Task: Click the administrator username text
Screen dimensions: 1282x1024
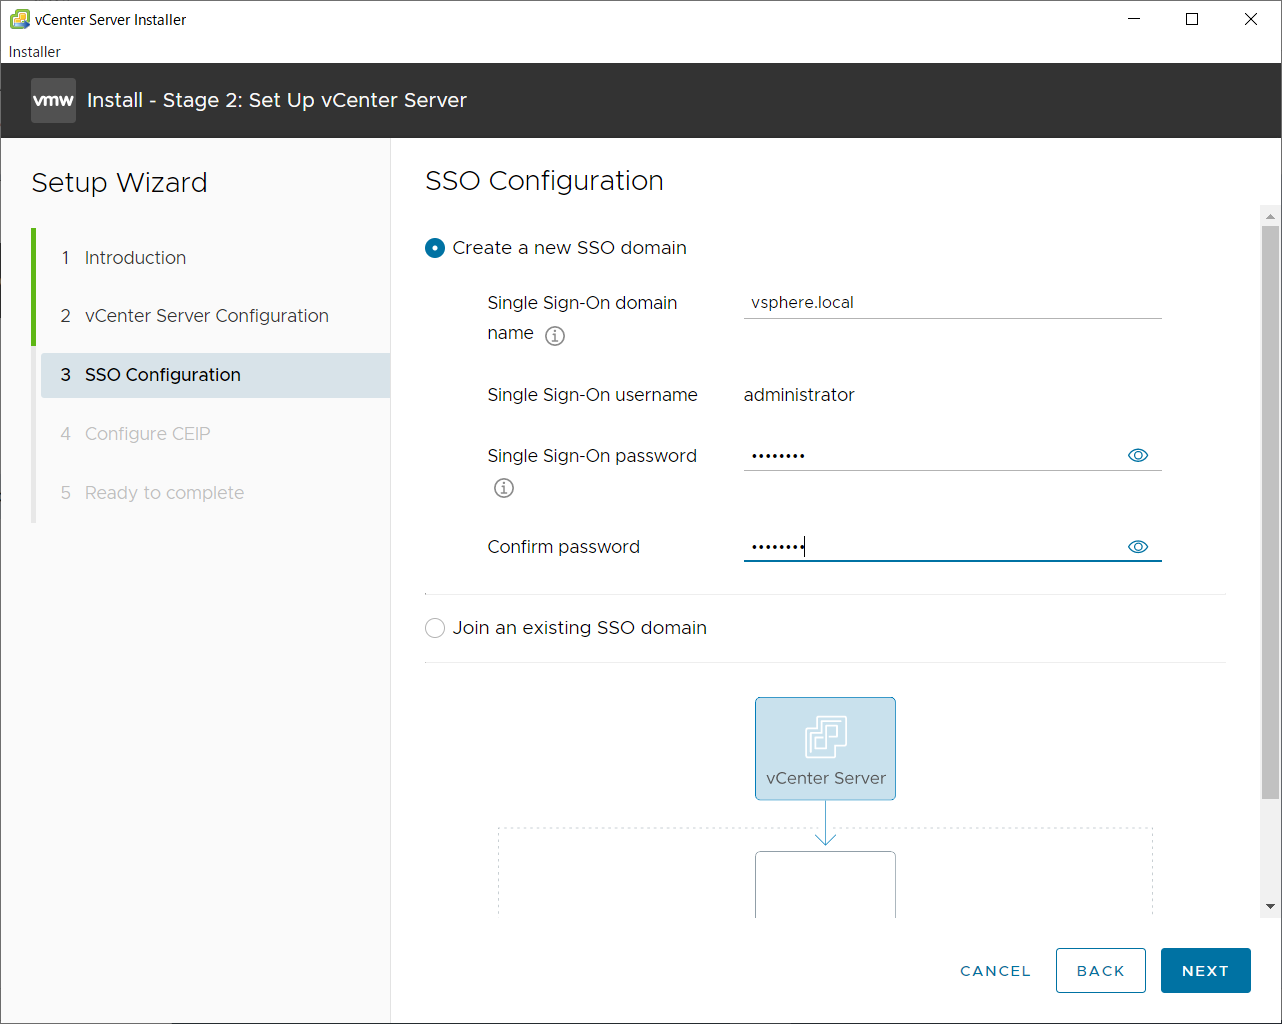Action: pos(799,395)
